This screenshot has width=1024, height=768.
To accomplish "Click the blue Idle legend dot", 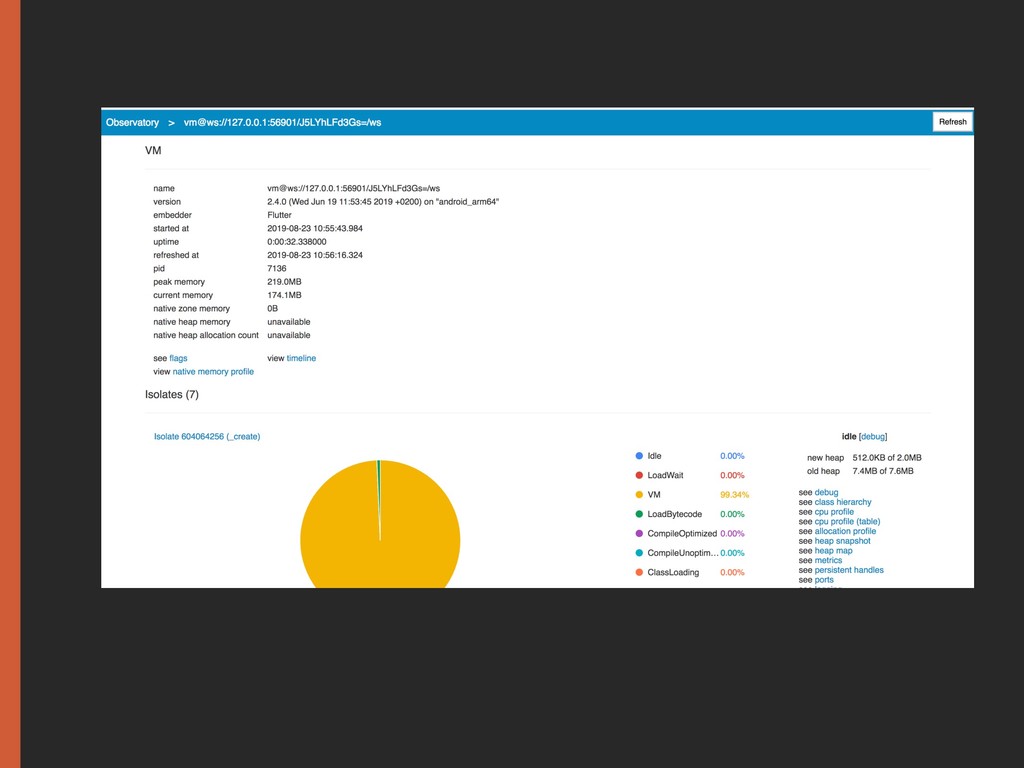I will point(639,456).
